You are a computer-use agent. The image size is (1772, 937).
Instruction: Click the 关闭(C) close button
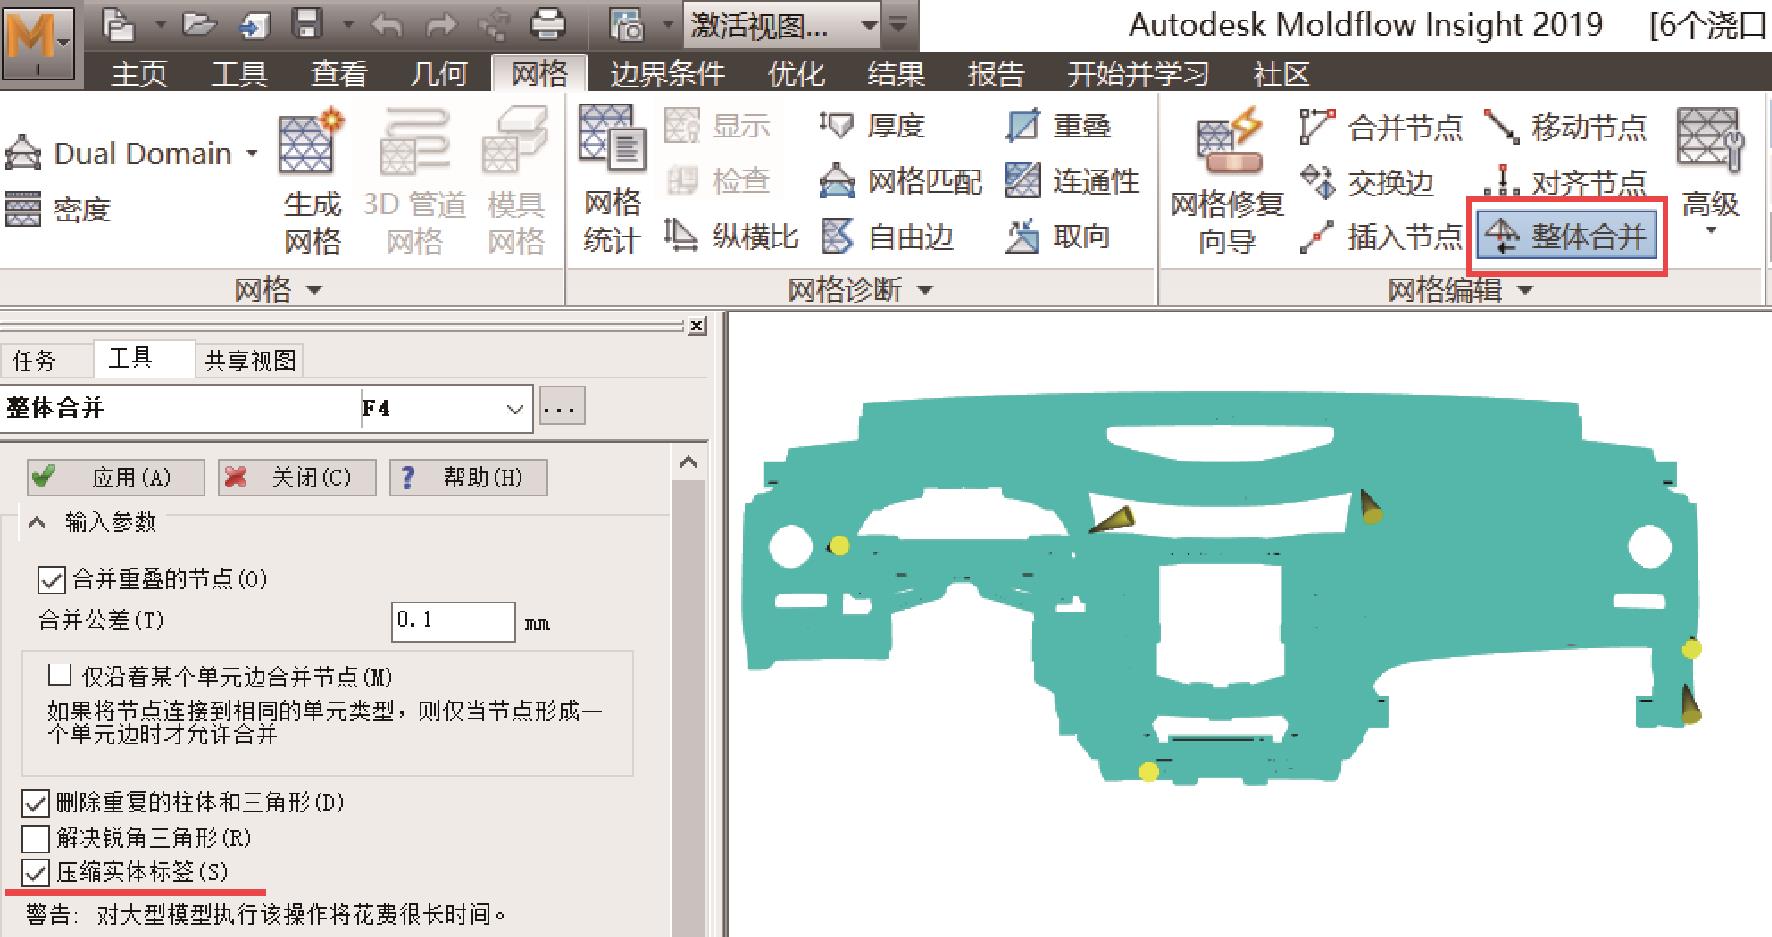point(297,477)
